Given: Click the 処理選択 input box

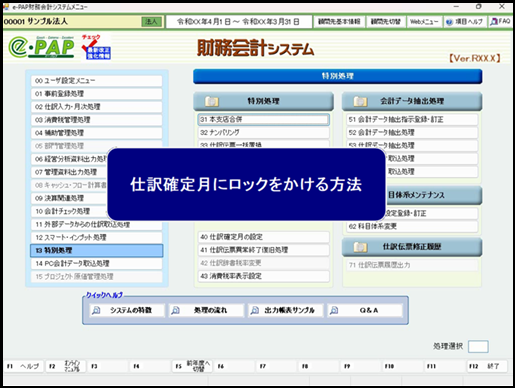Looking at the screenshot, I should point(478,346).
